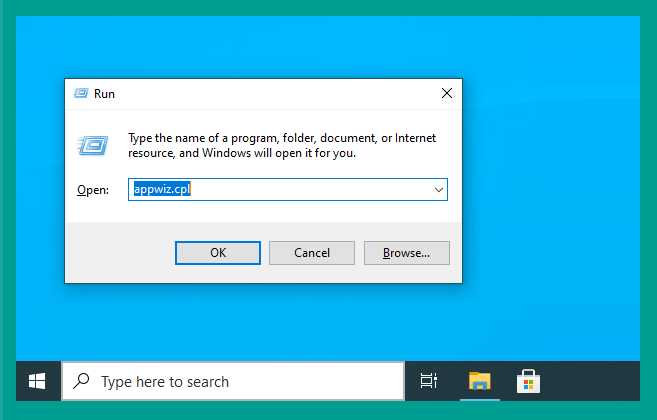This screenshot has width=657, height=420.
Task: Launch File Explorer from the taskbar
Action: click(x=480, y=381)
